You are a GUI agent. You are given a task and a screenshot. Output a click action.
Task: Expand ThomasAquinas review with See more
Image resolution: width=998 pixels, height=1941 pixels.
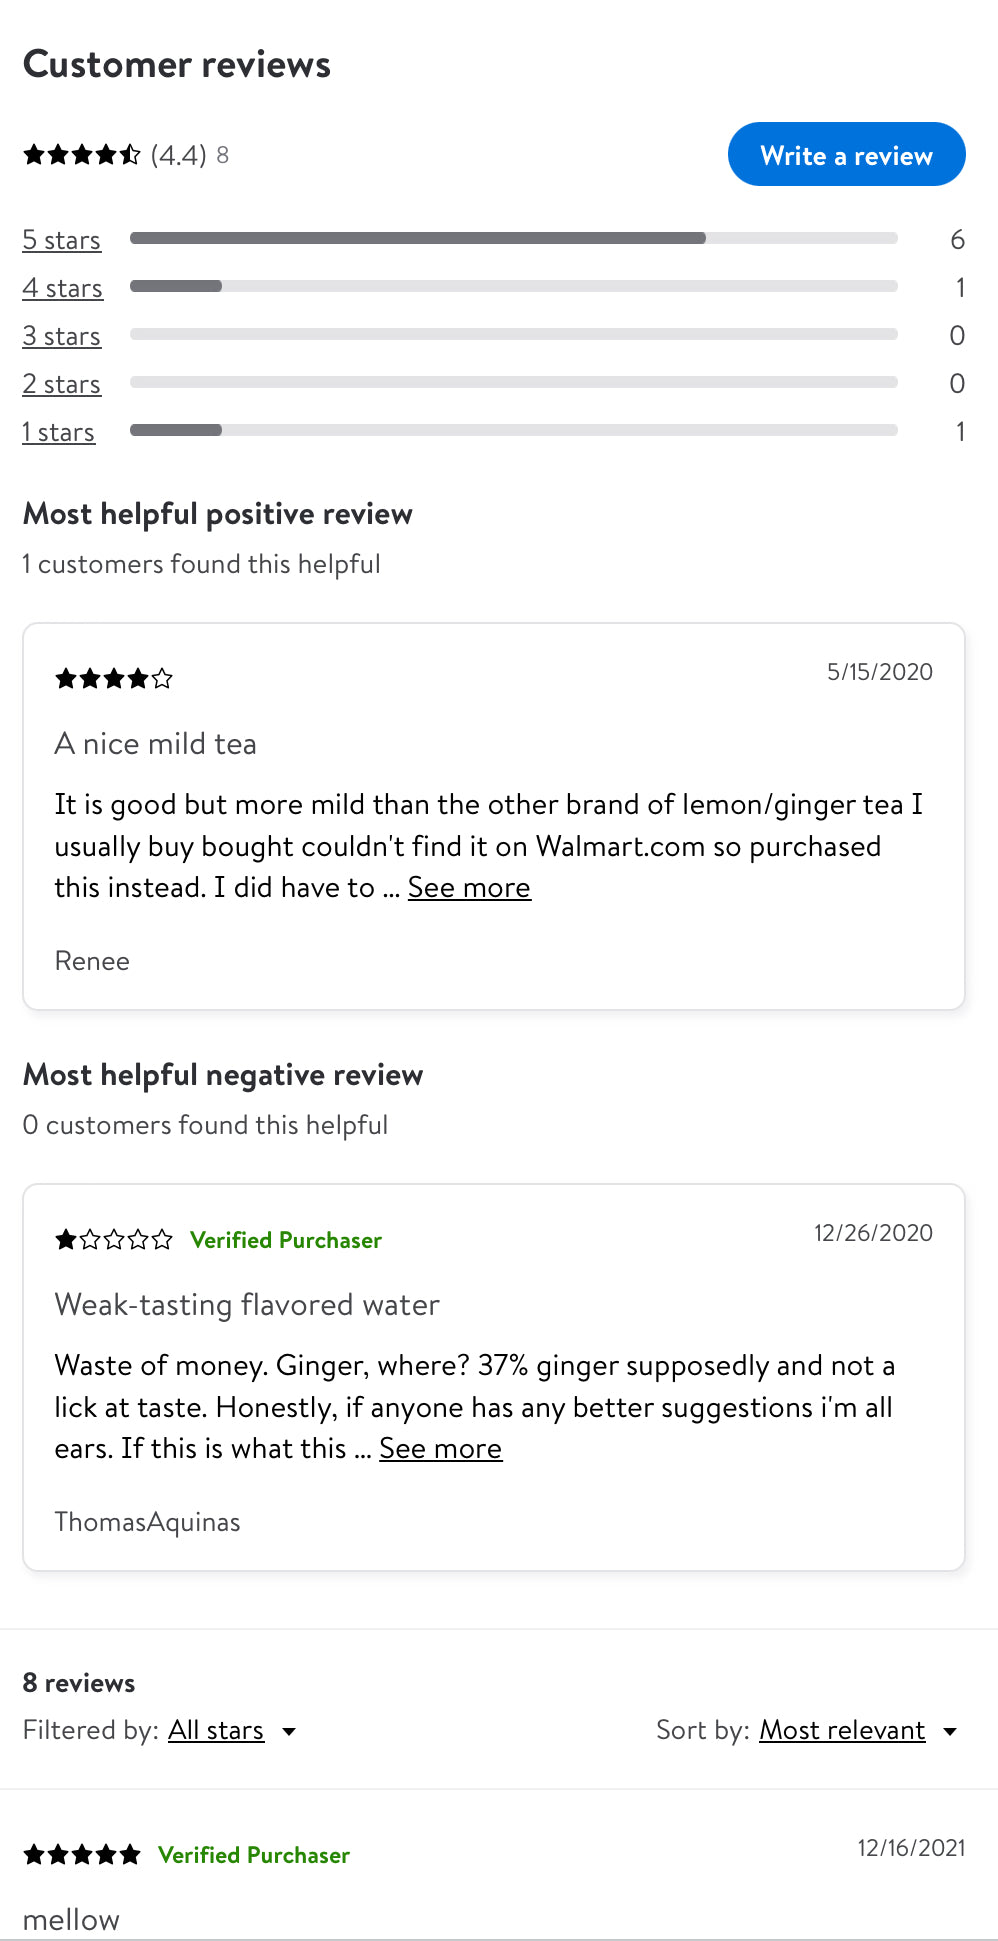click(440, 1449)
